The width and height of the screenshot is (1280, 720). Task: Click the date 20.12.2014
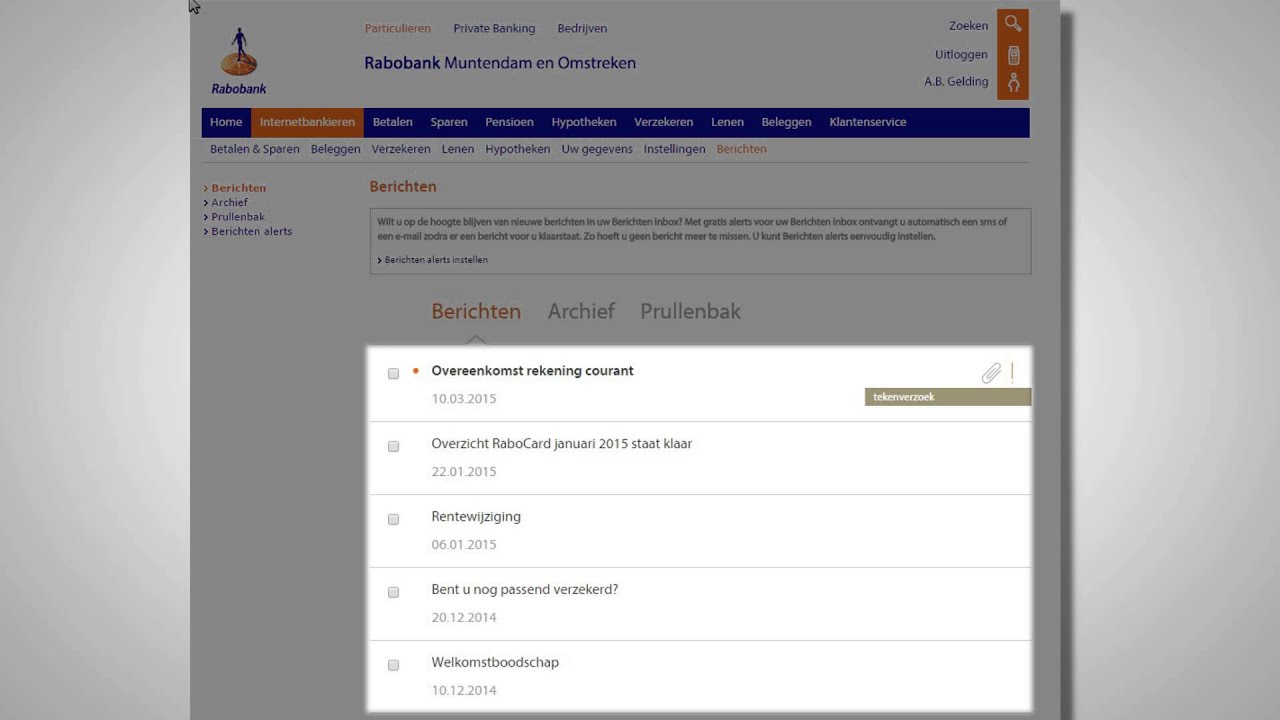pos(464,618)
